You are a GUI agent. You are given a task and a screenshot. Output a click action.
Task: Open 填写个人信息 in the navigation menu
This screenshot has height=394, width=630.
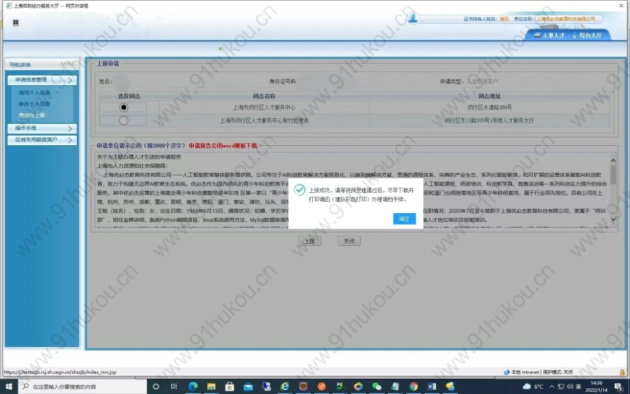click(34, 93)
